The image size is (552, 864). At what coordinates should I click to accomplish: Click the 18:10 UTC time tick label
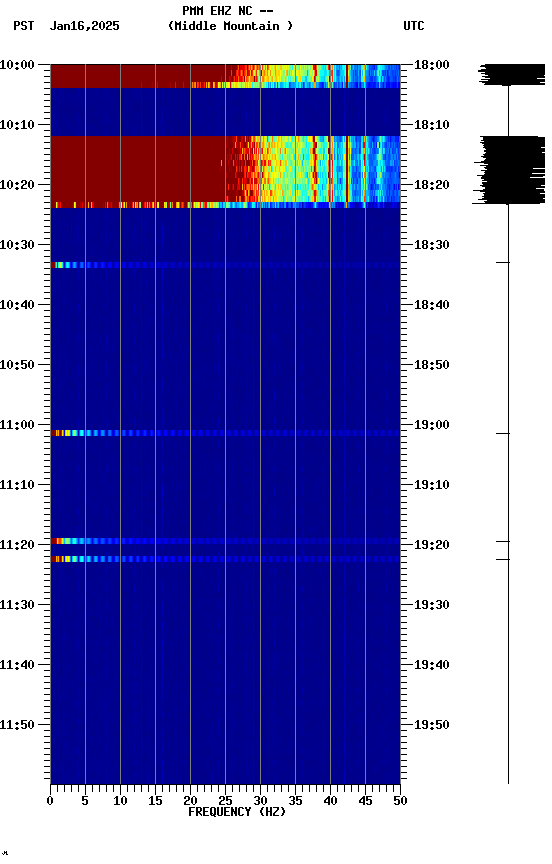(432, 125)
